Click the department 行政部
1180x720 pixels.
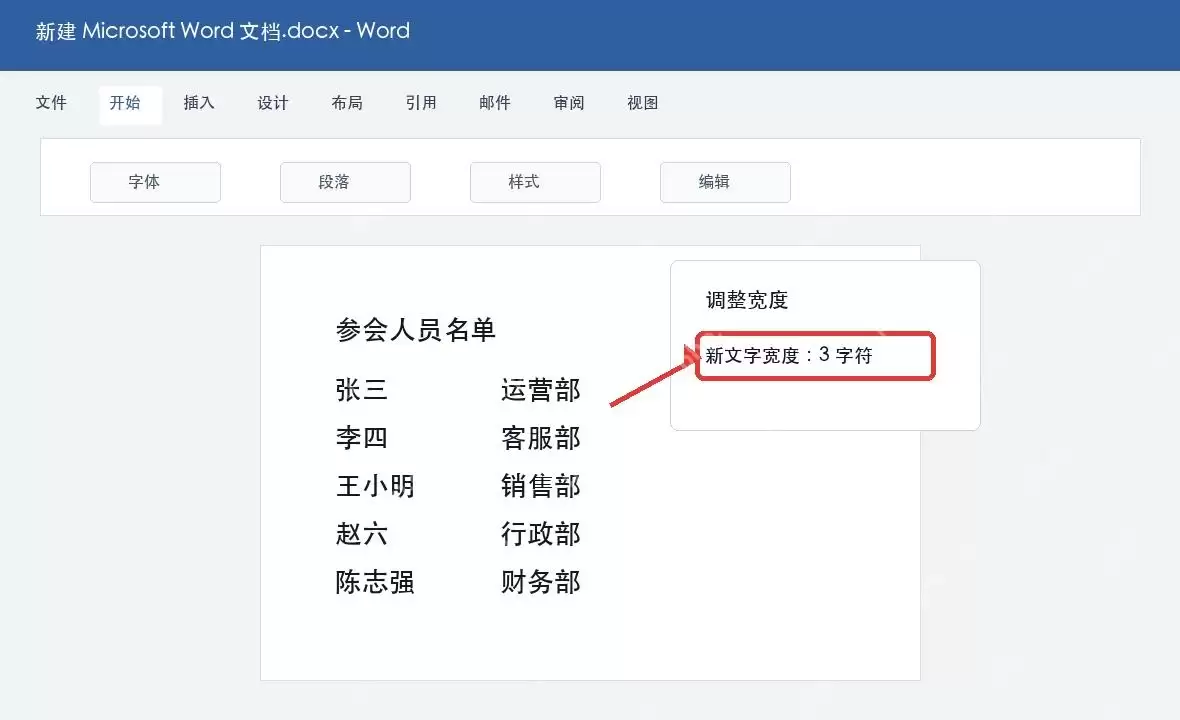point(541,534)
